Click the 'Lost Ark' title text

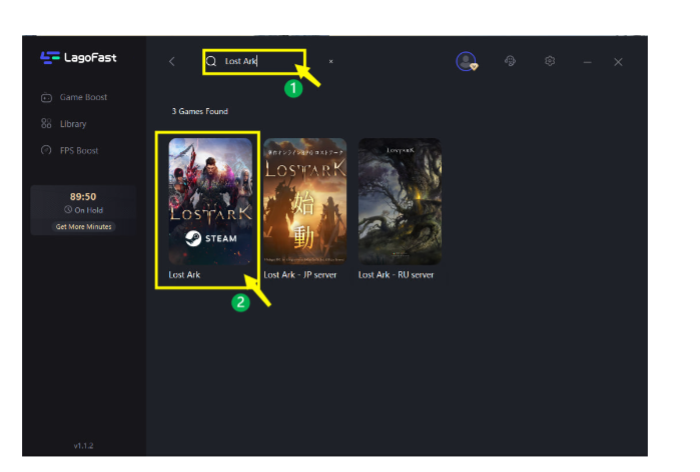click(184, 275)
